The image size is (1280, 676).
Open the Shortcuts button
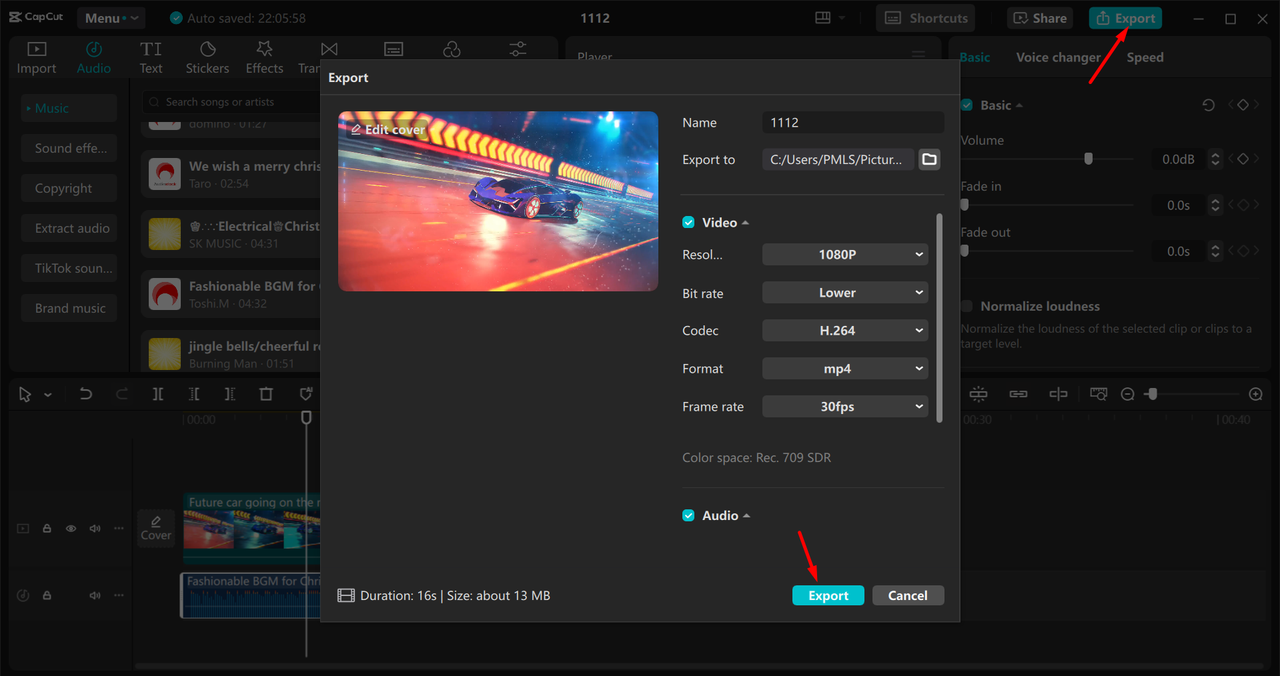click(x=926, y=18)
